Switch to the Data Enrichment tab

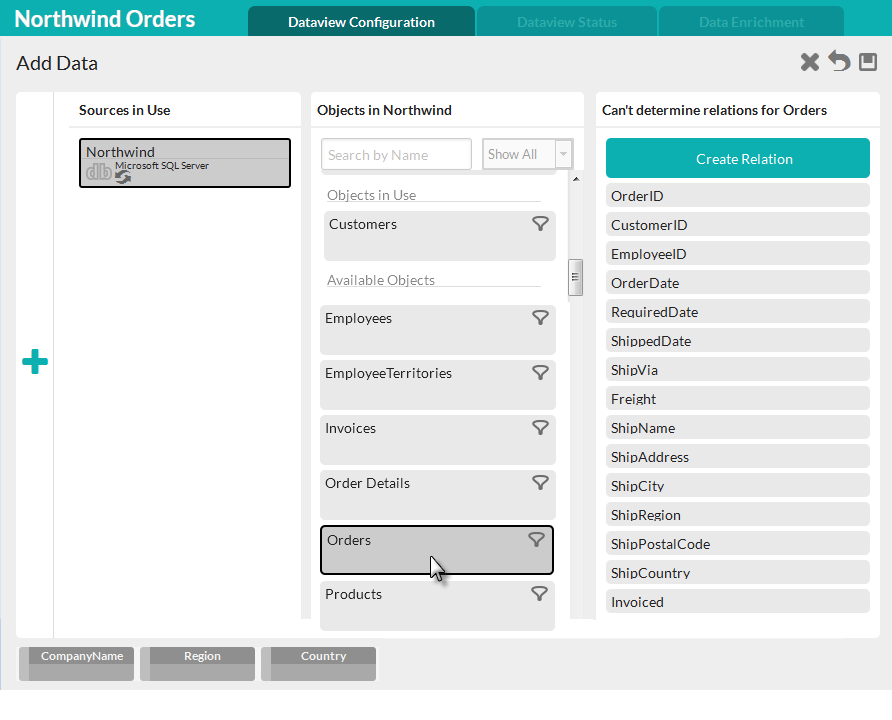[751, 22]
